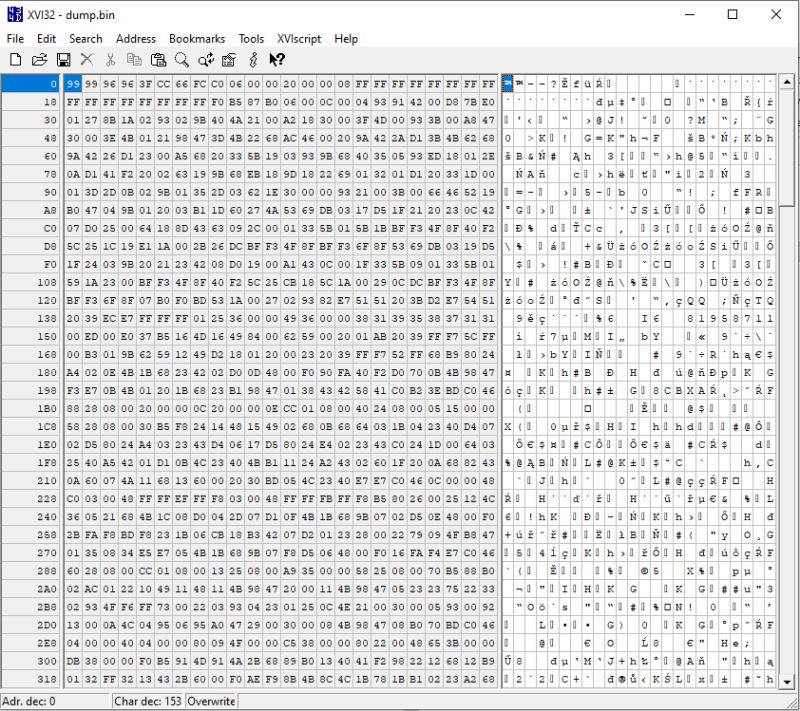Create a new file with the New icon
This screenshot has width=800, height=711.
[16, 60]
